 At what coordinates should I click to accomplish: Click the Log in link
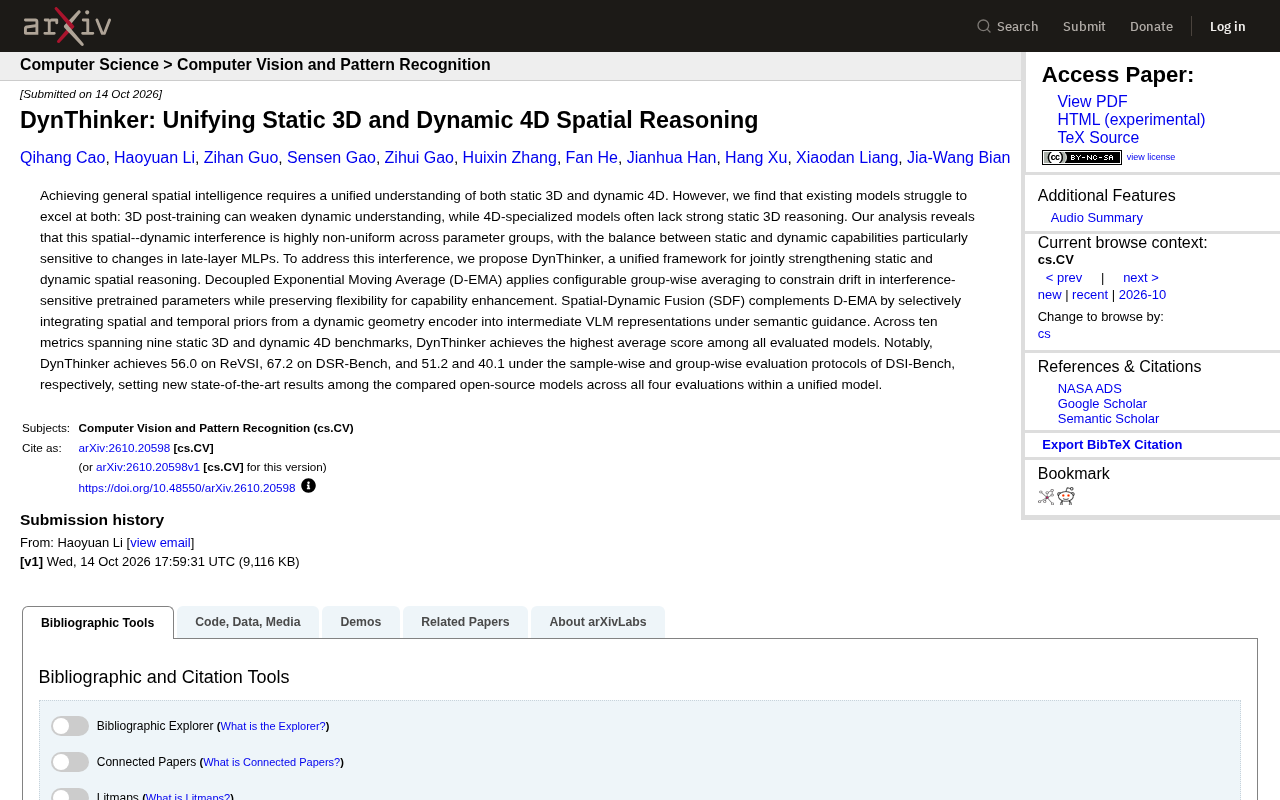(x=1228, y=26)
